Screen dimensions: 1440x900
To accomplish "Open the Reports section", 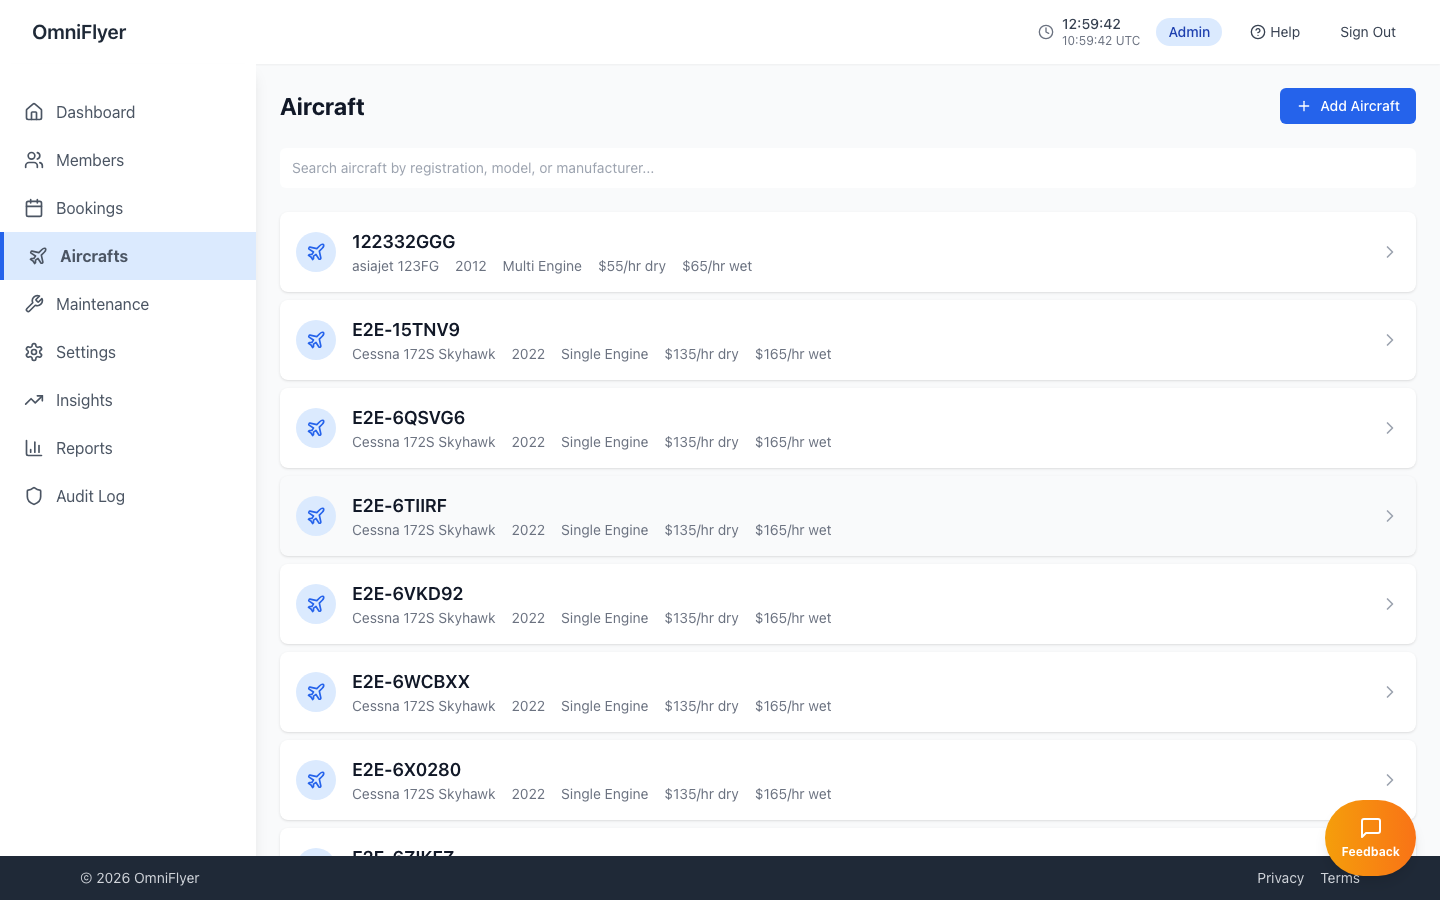I will [128, 448].
